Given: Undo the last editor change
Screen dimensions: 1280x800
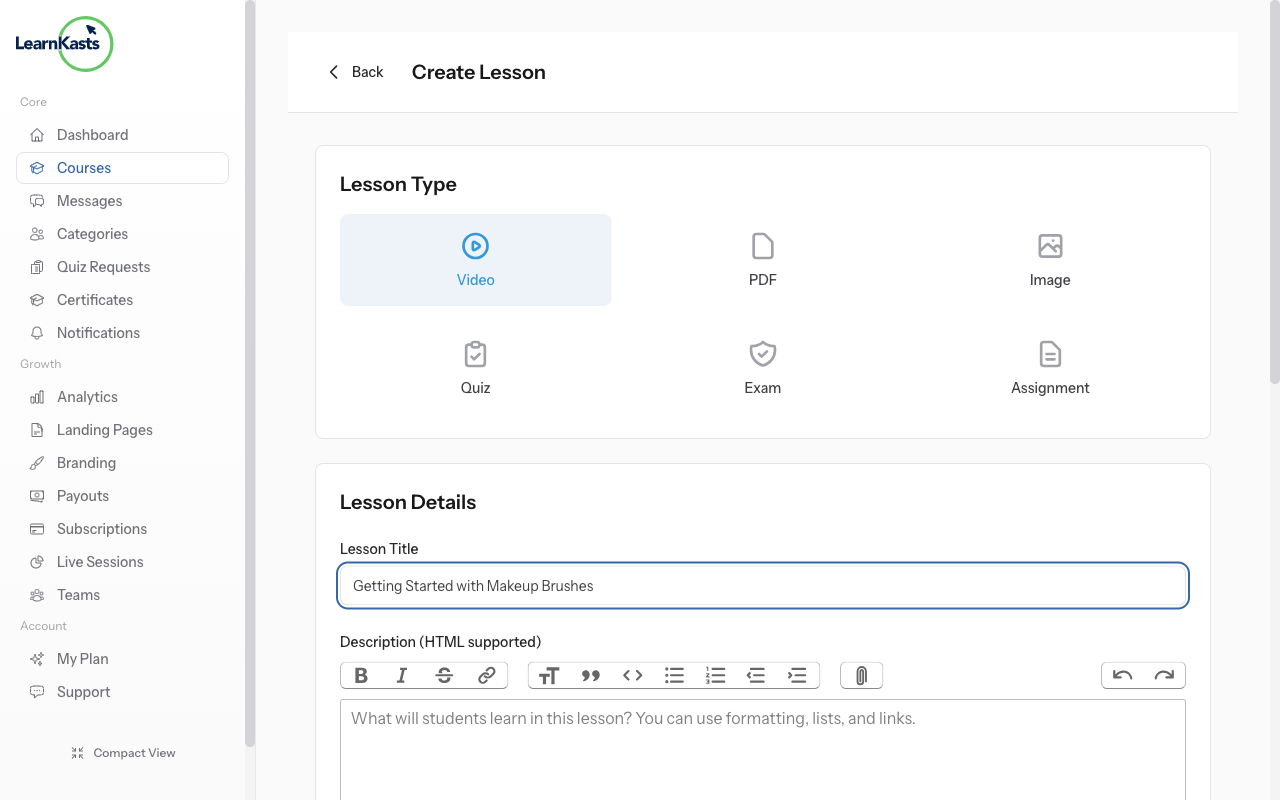Looking at the screenshot, I should click(x=1122, y=675).
